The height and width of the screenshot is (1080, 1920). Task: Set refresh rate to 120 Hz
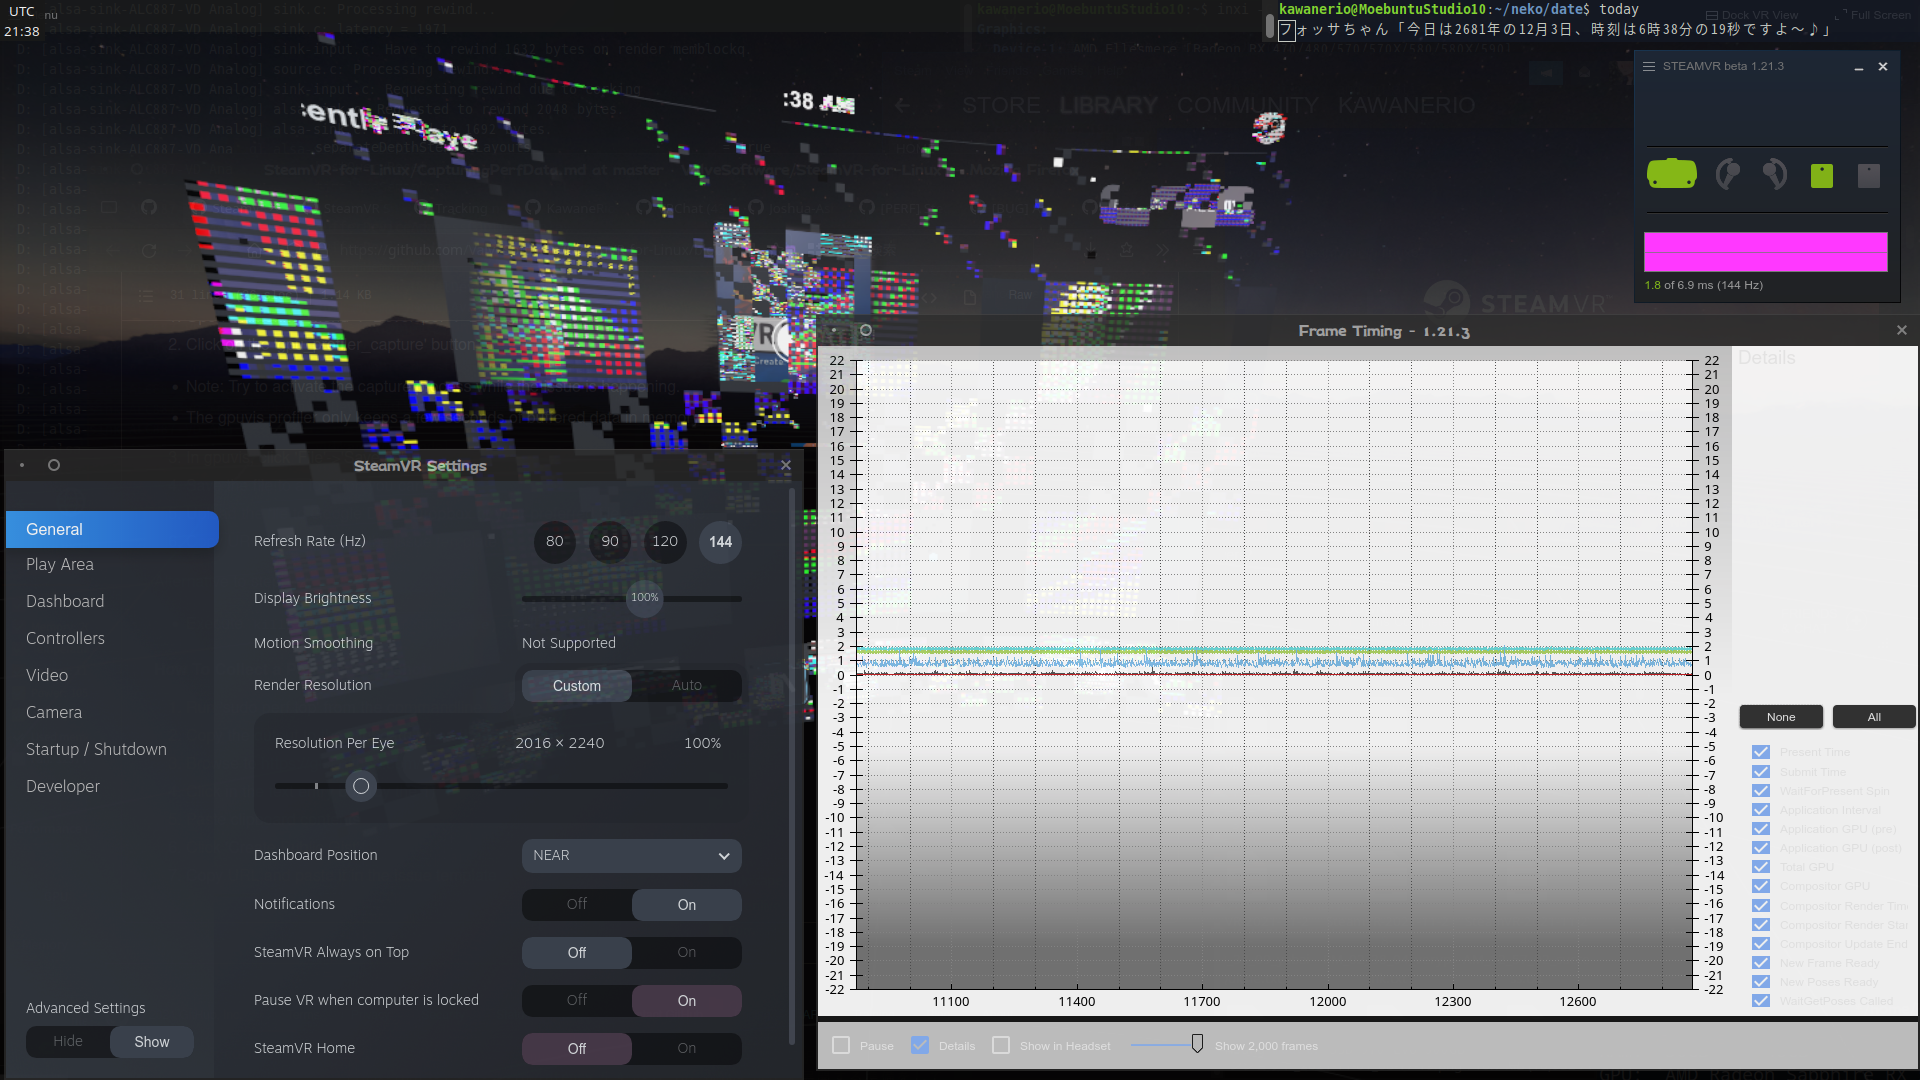[x=665, y=541]
